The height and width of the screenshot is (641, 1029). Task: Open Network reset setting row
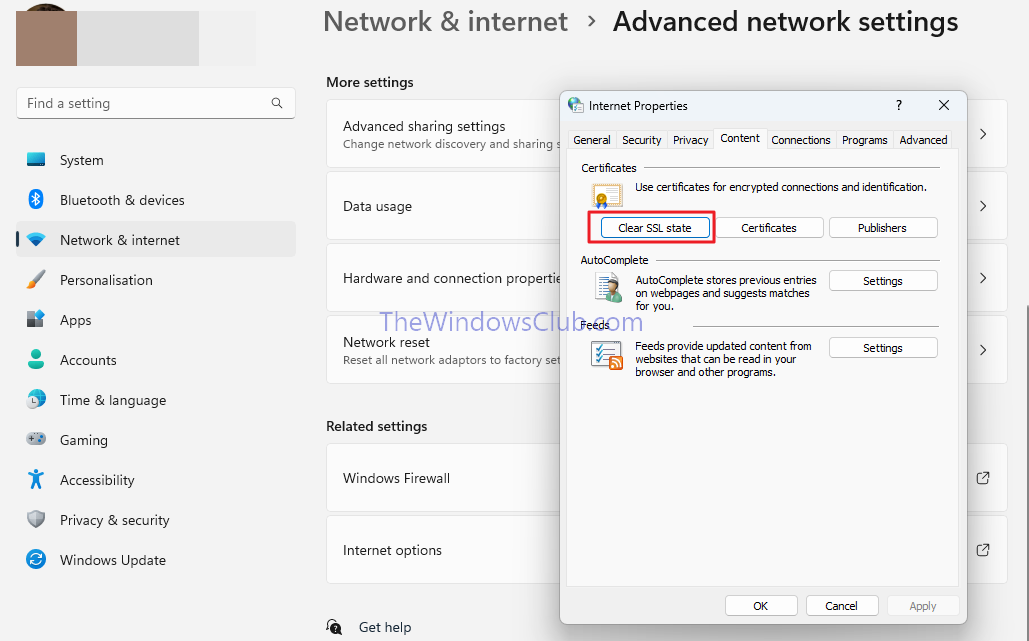(x=666, y=350)
